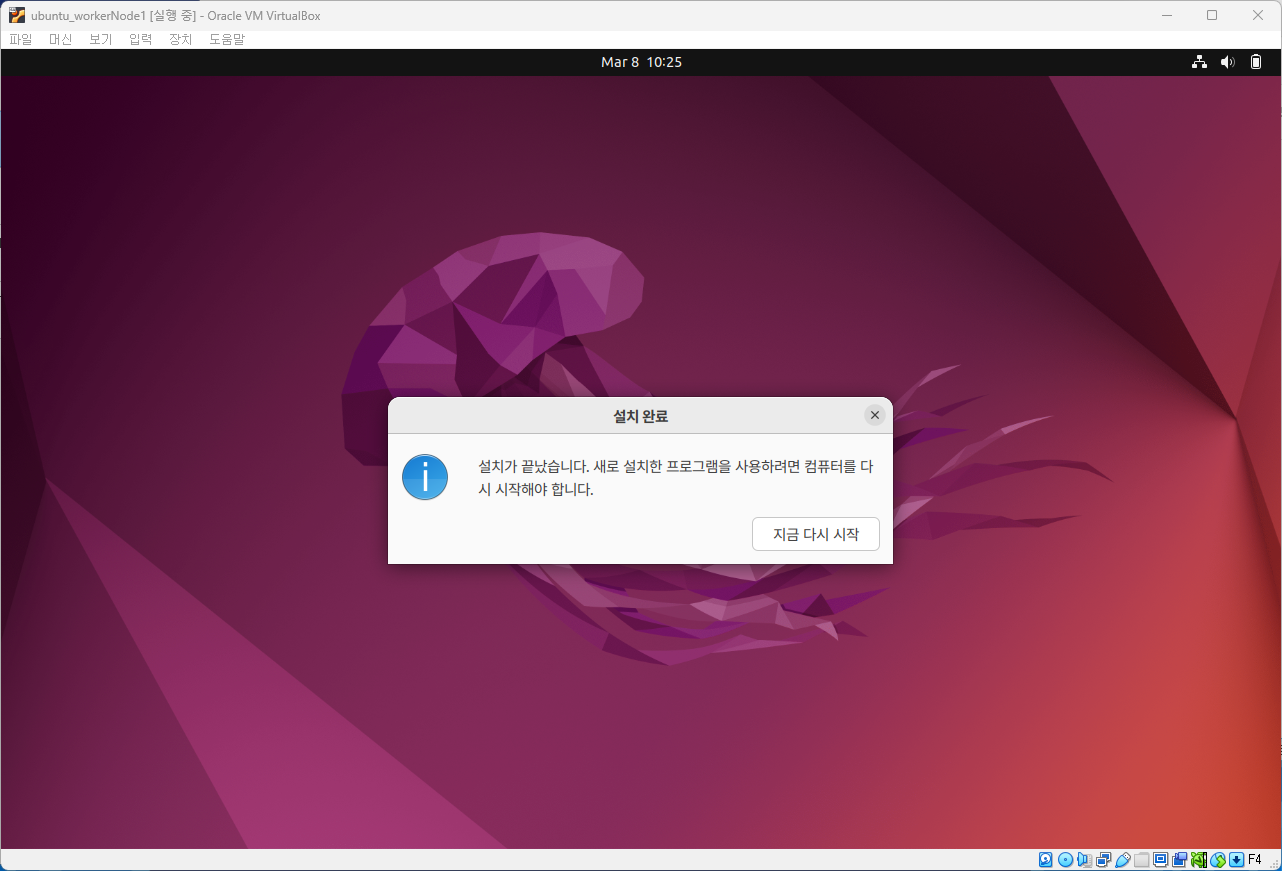Click the hard disk activity status icon

[1045, 859]
